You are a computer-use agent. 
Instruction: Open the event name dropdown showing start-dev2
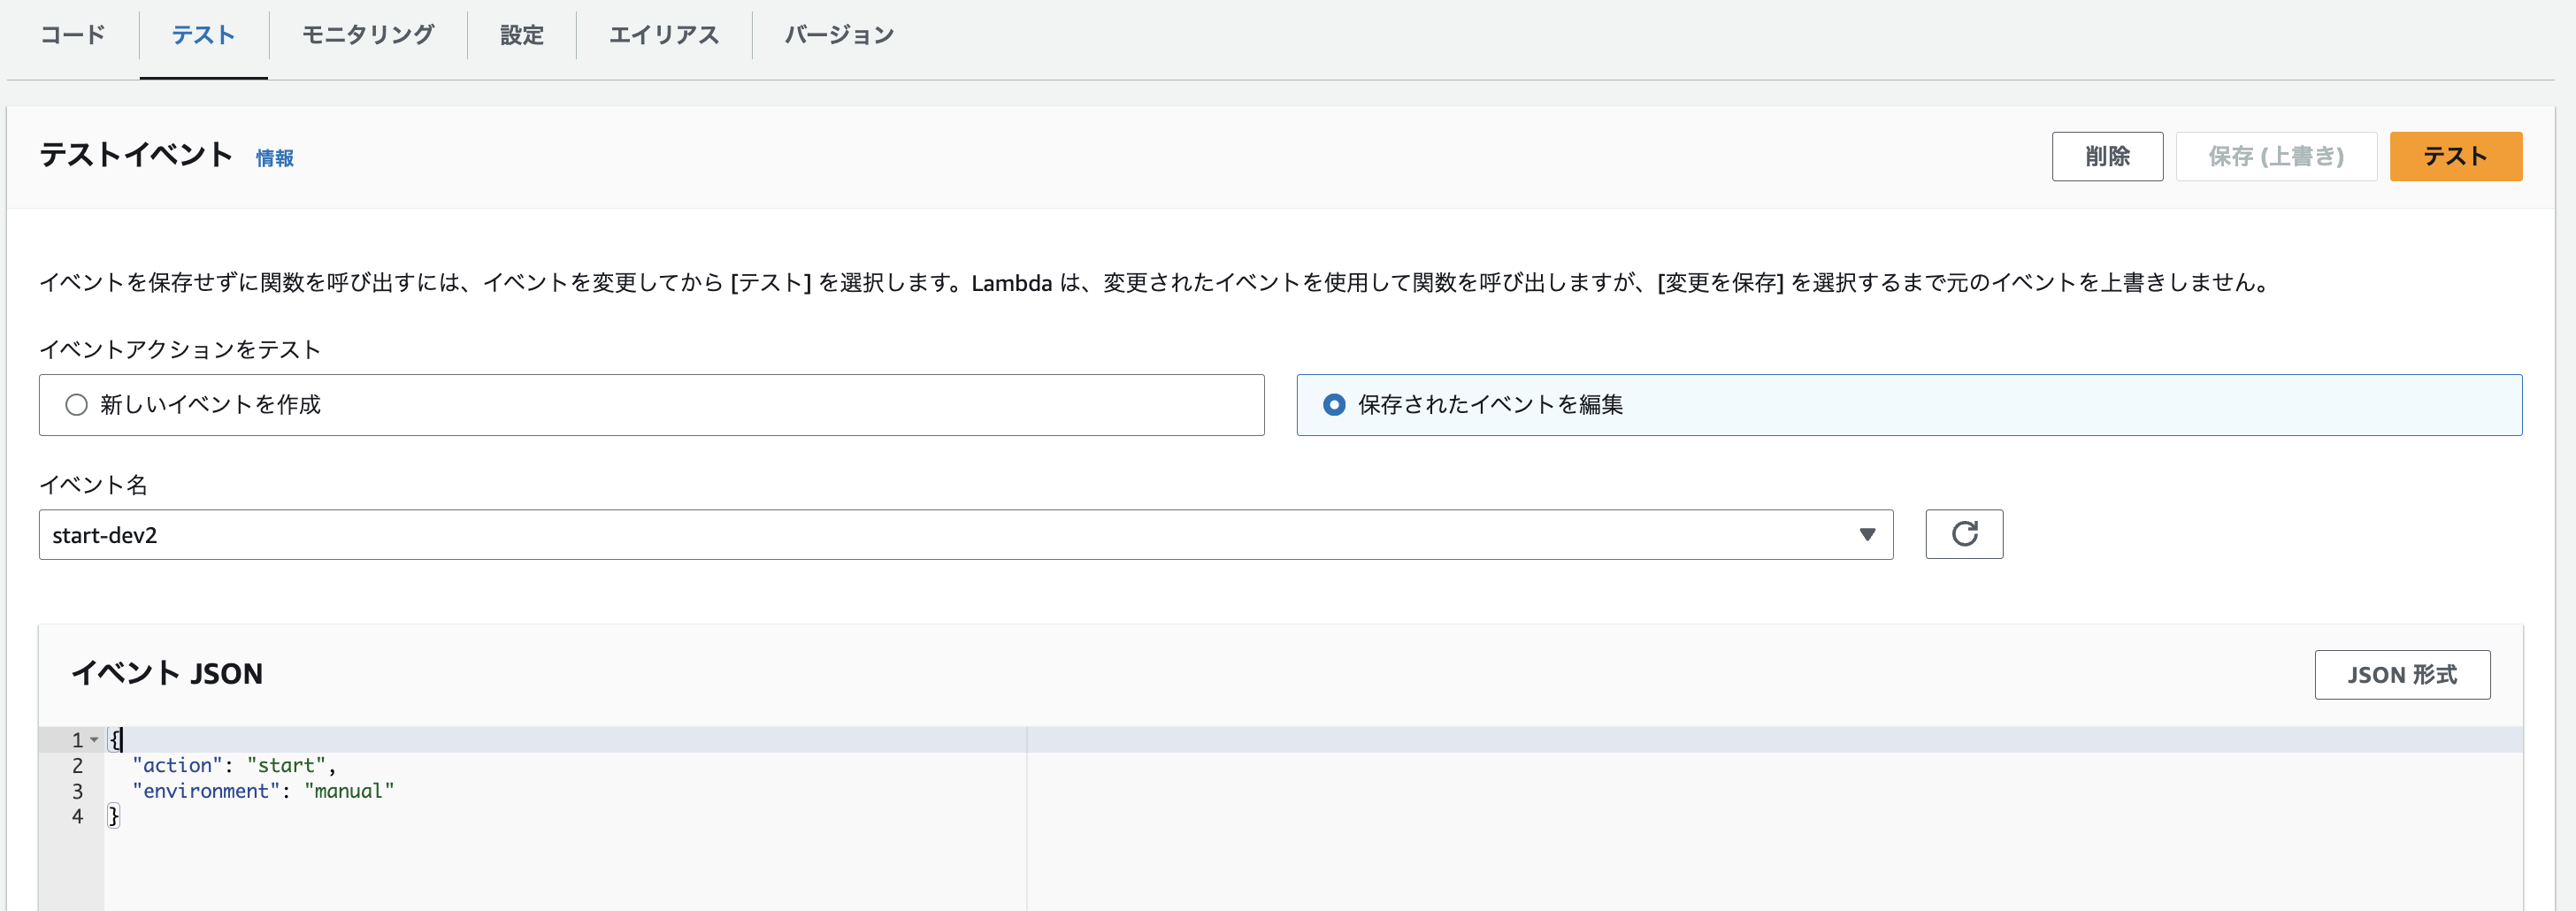point(960,534)
